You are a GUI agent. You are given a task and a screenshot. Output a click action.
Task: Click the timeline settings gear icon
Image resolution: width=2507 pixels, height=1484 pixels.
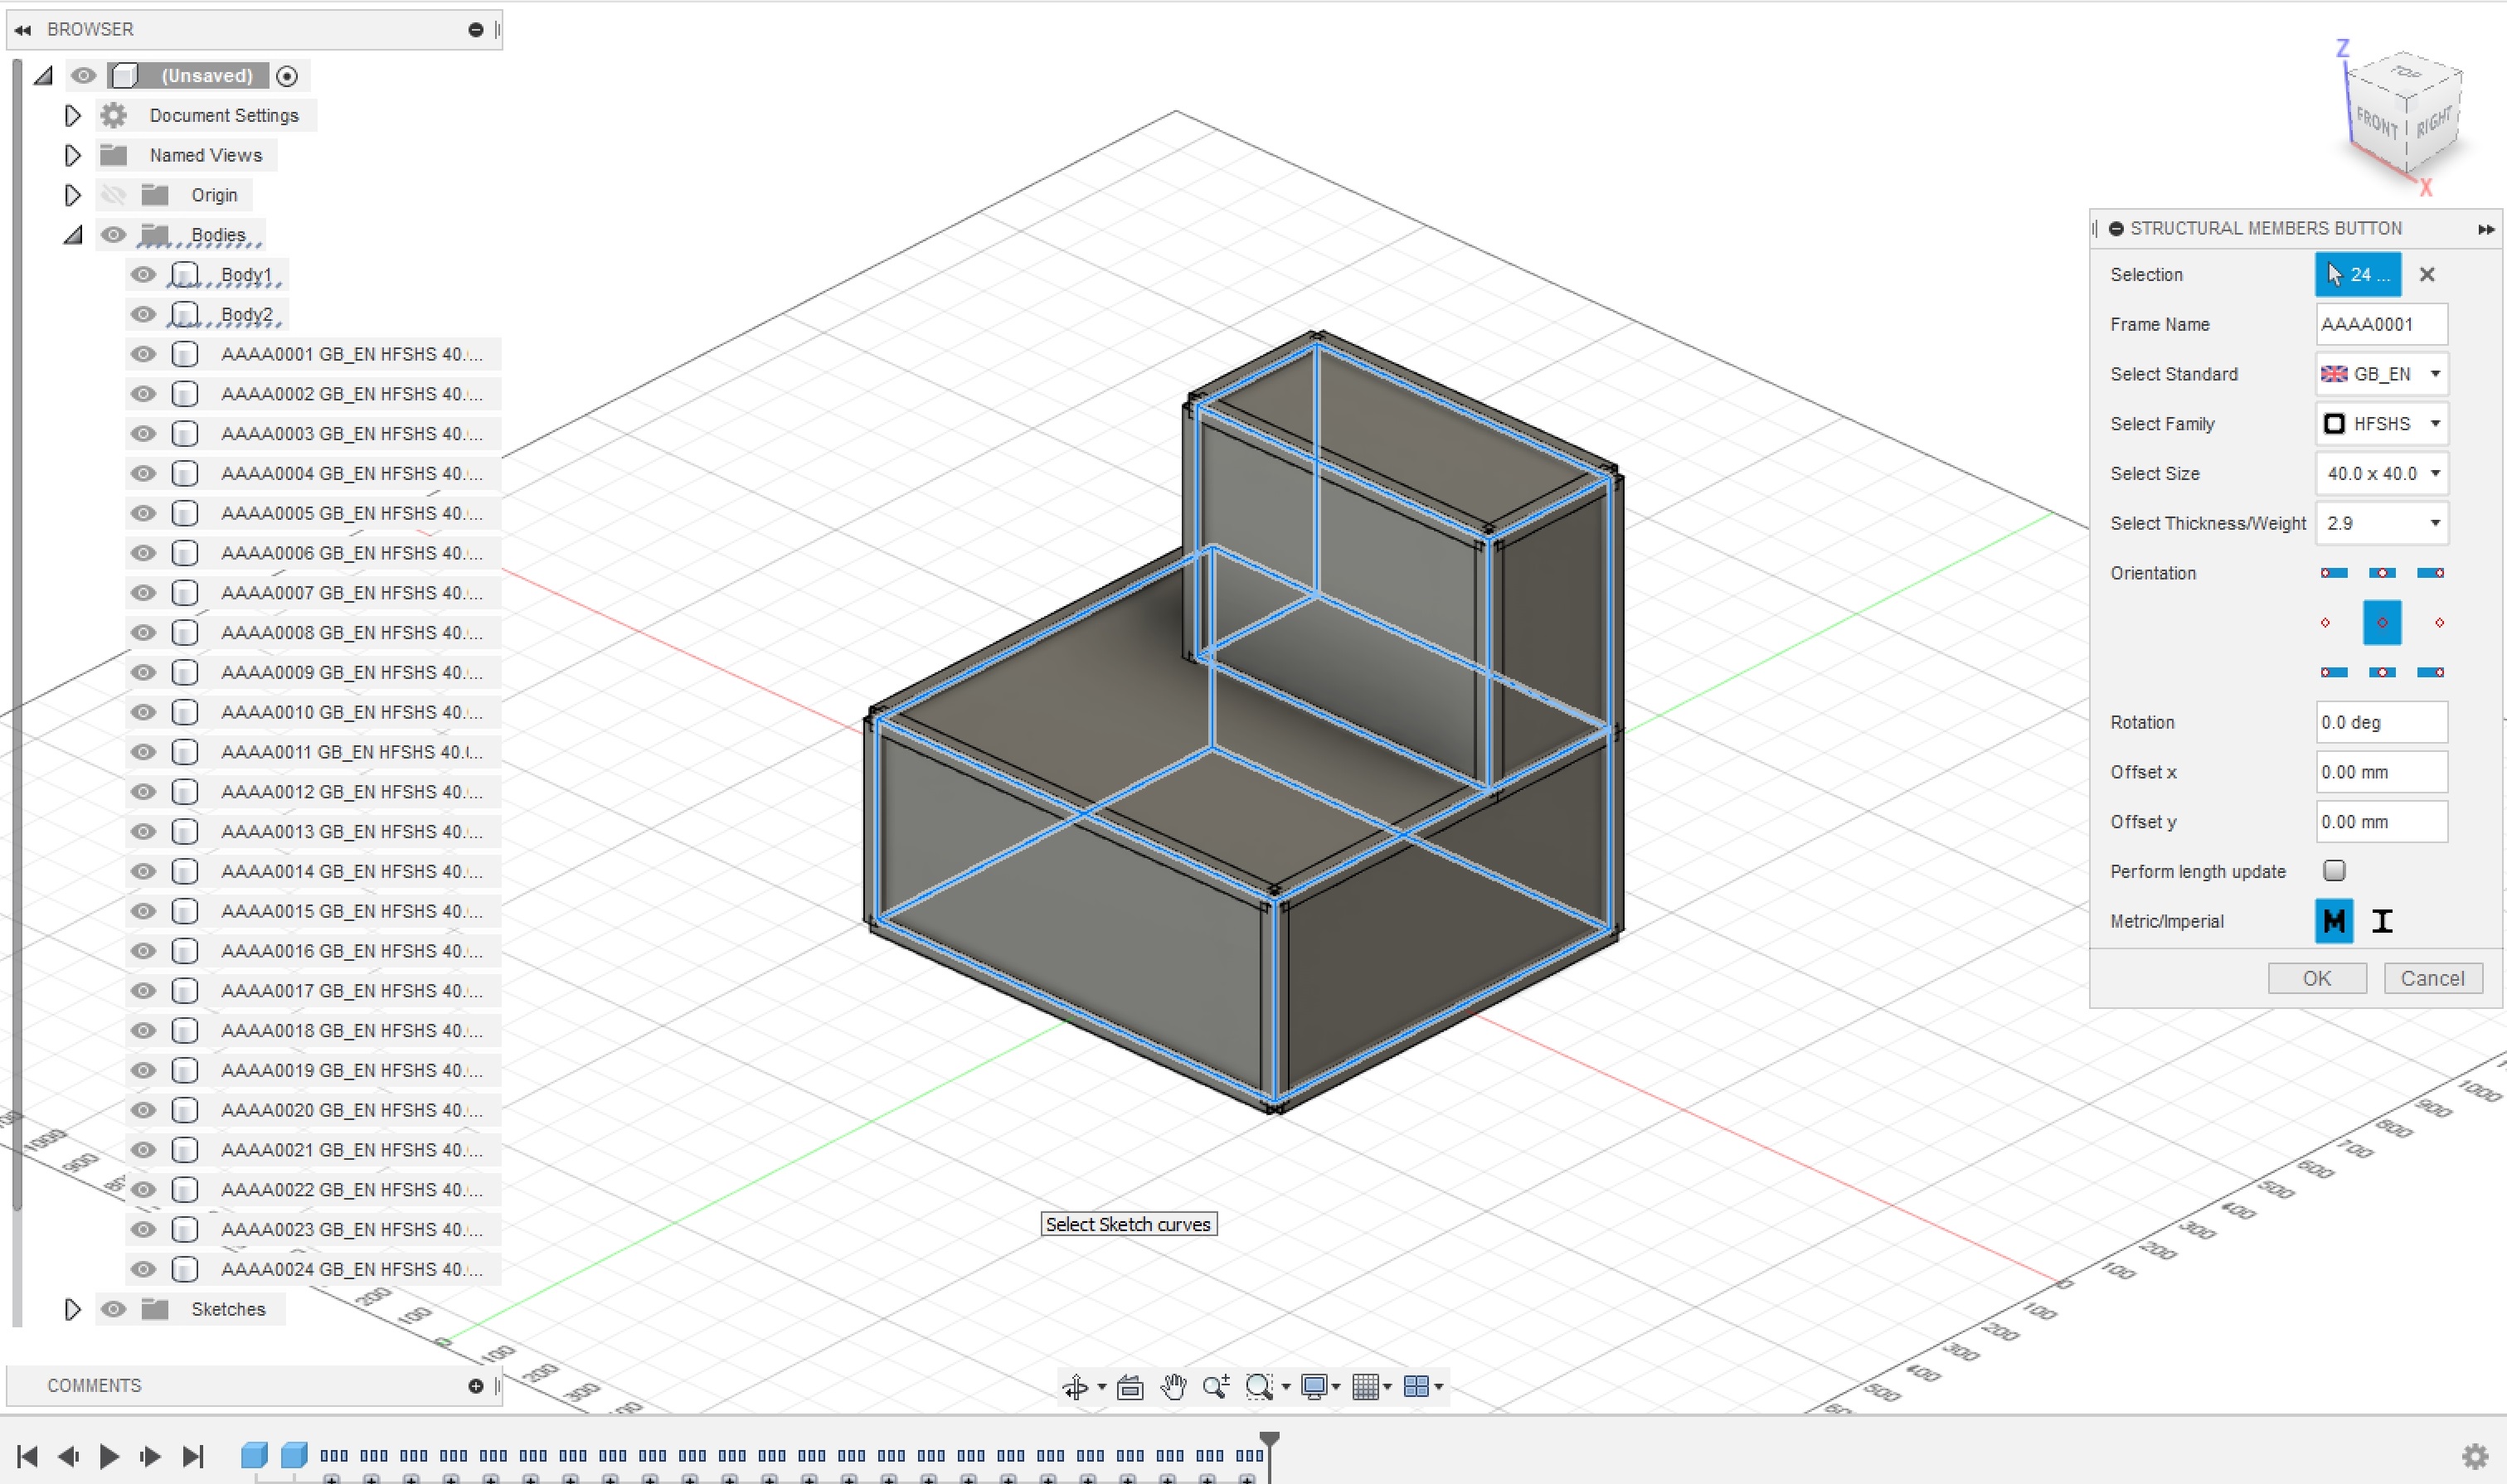(2474, 1456)
